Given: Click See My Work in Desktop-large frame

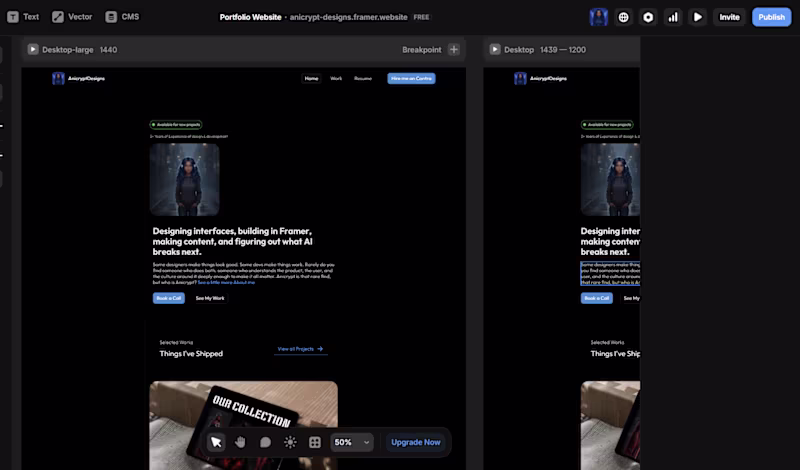Looking at the screenshot, I should pyautogui.click(x=210, y=298).
